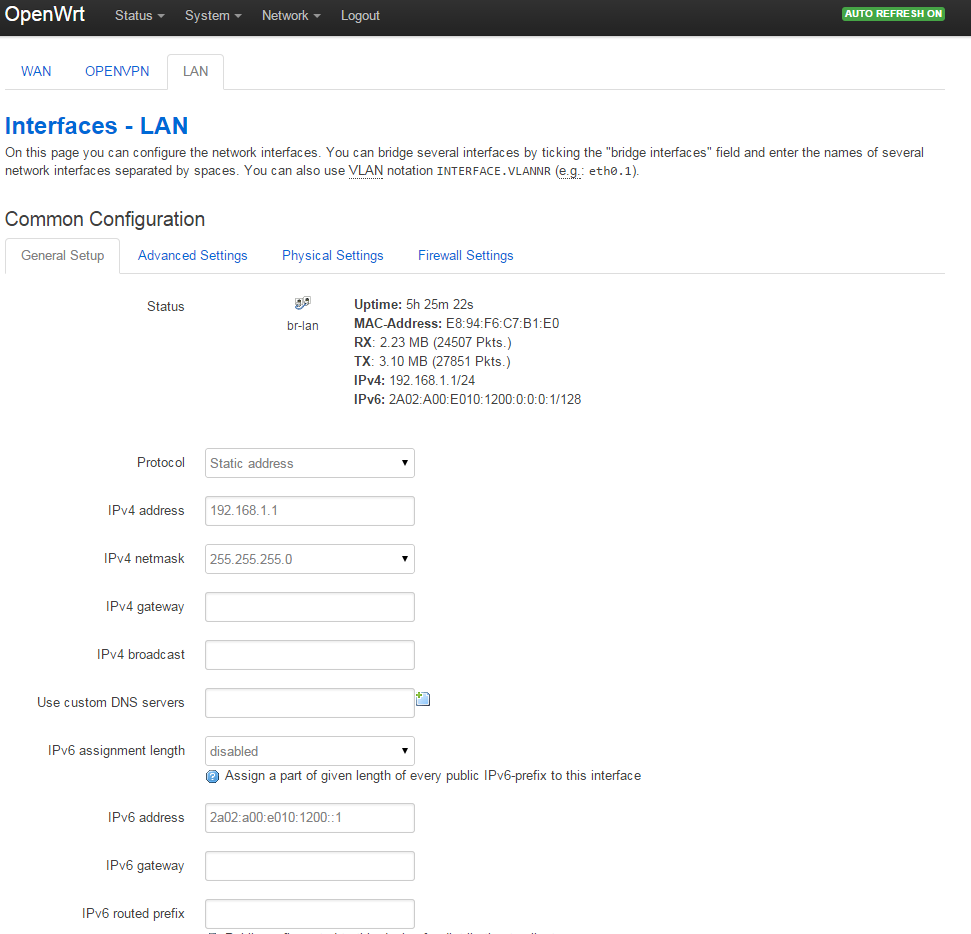Expand the Network menu
Screen dimensions: 971x934
291,16
